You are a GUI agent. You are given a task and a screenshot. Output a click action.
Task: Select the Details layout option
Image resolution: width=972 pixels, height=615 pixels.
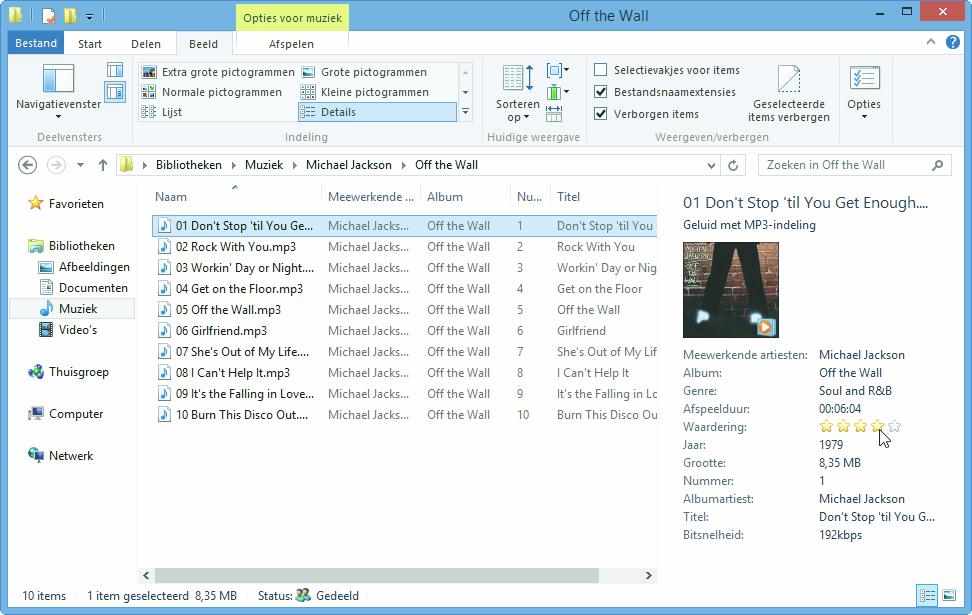click(x=378, y=112)
